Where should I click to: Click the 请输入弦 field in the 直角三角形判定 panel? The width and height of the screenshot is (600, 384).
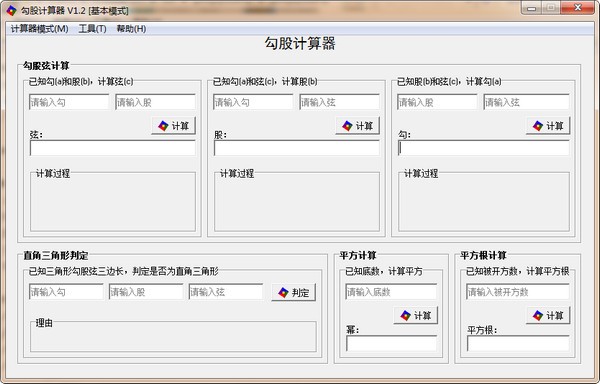click(x=226, y=292)
